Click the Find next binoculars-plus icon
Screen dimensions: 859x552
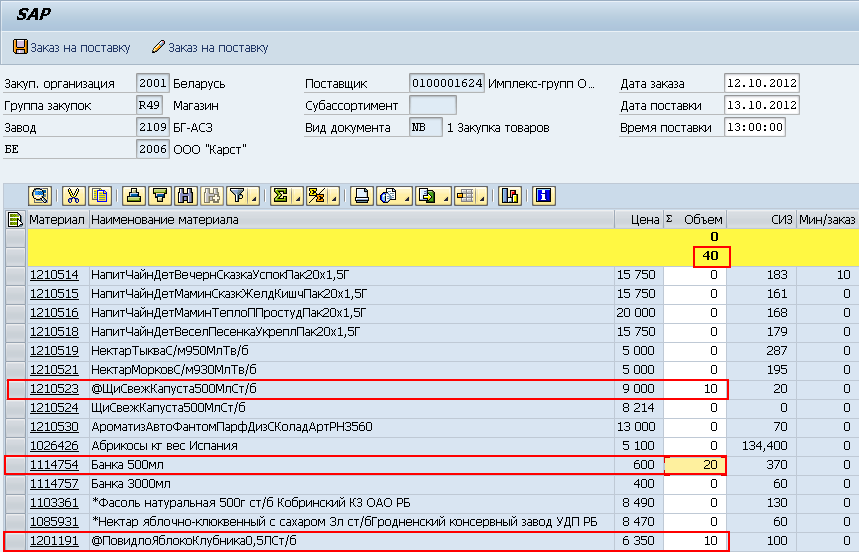211,196
